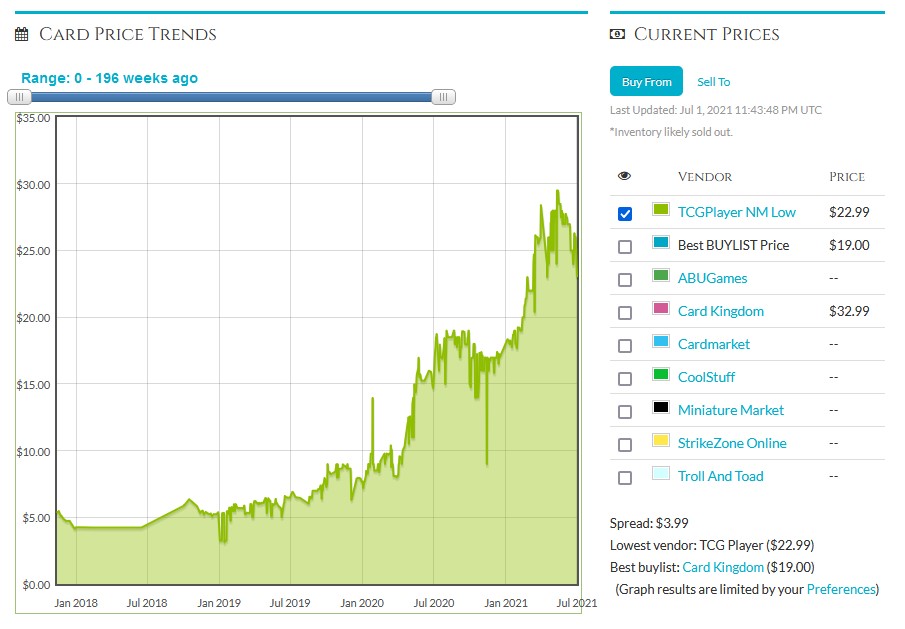The height and width of the screenshot is (629, 905).
Task: Open the Troll And Toad vendor link
Action: tap(720, 476)
